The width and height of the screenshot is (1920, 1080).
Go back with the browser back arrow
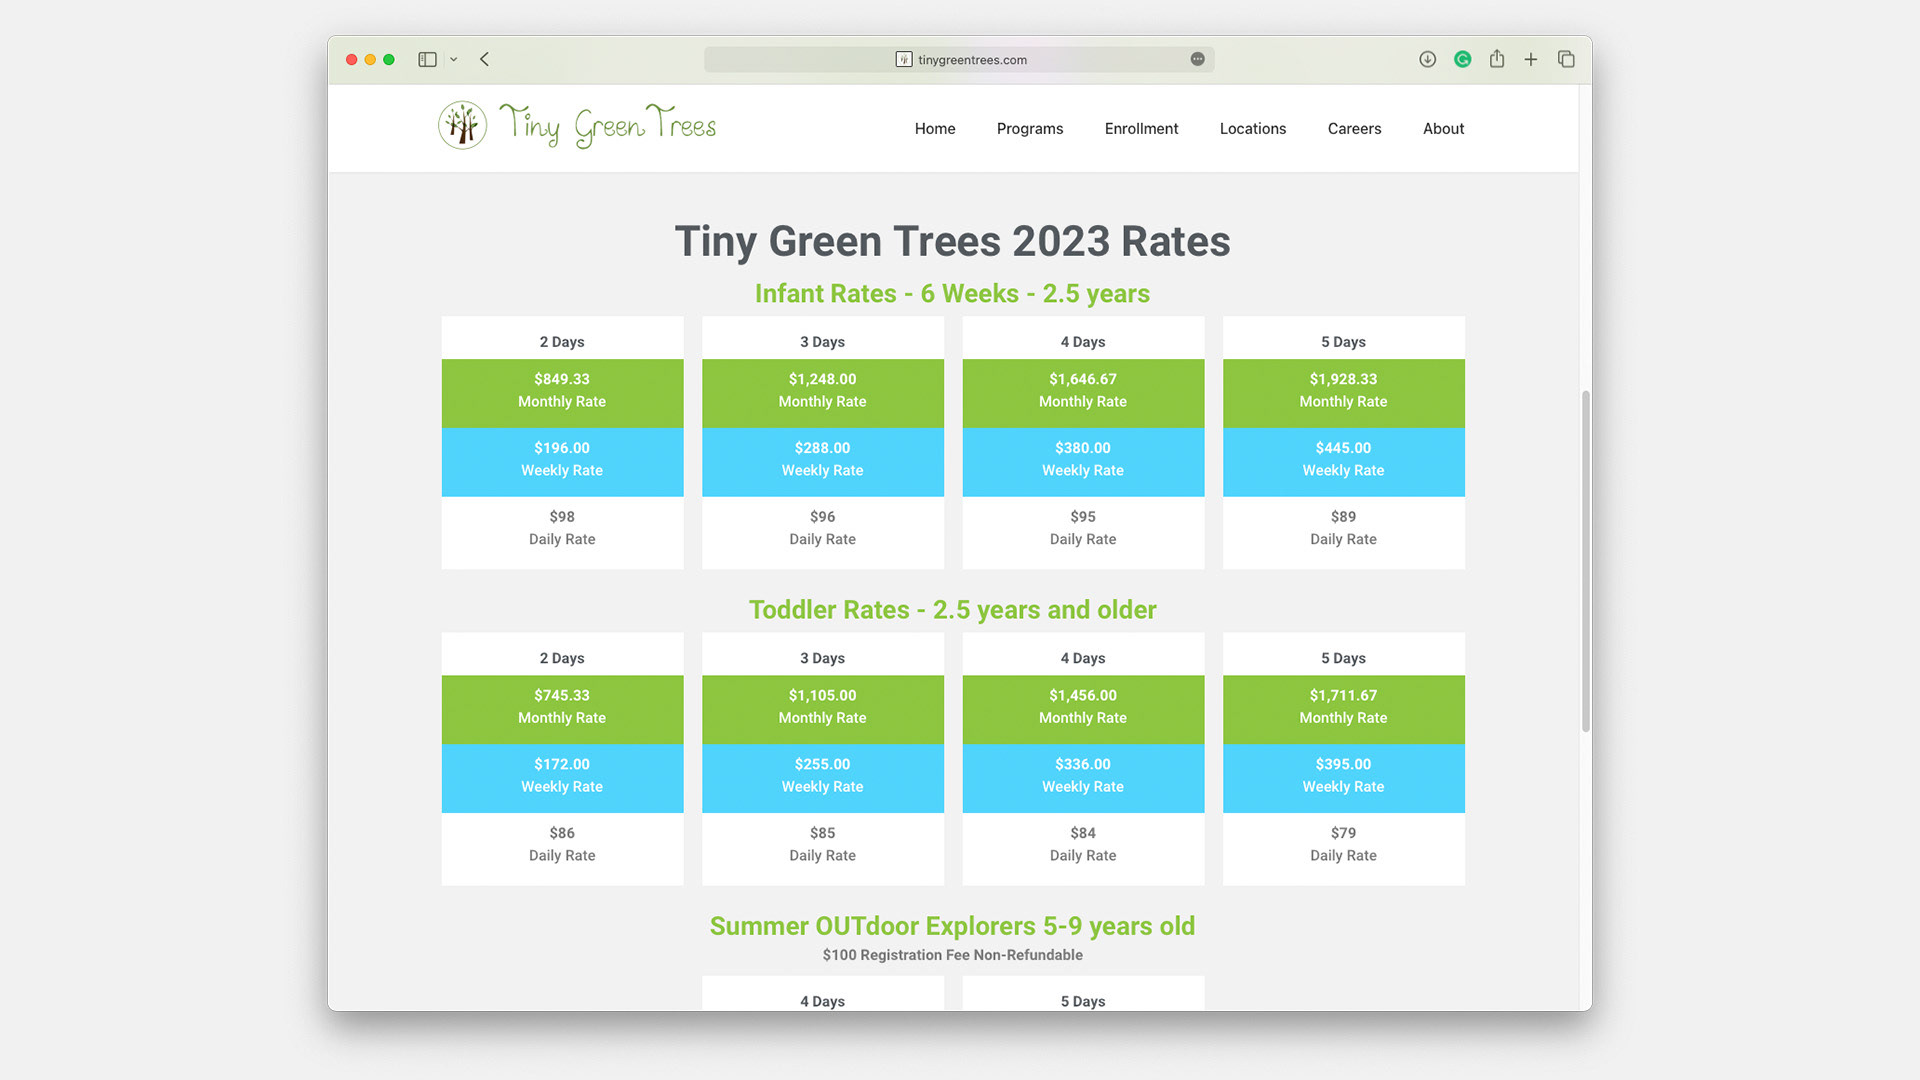[x=485, y=60]
